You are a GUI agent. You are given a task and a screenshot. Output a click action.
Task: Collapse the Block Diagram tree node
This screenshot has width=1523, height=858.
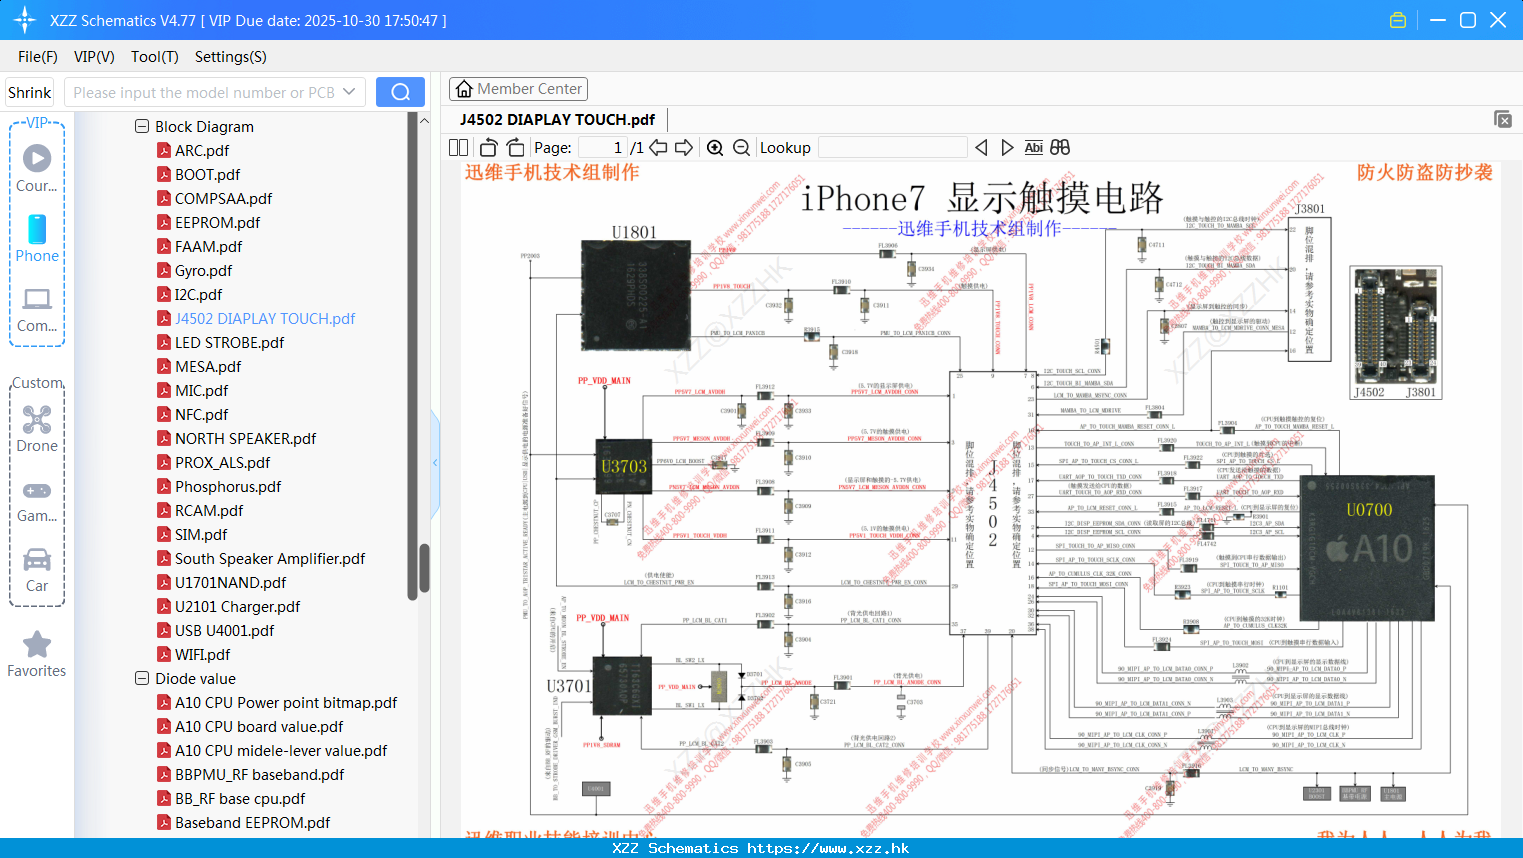pyautogui.click(x=142, y=126)
